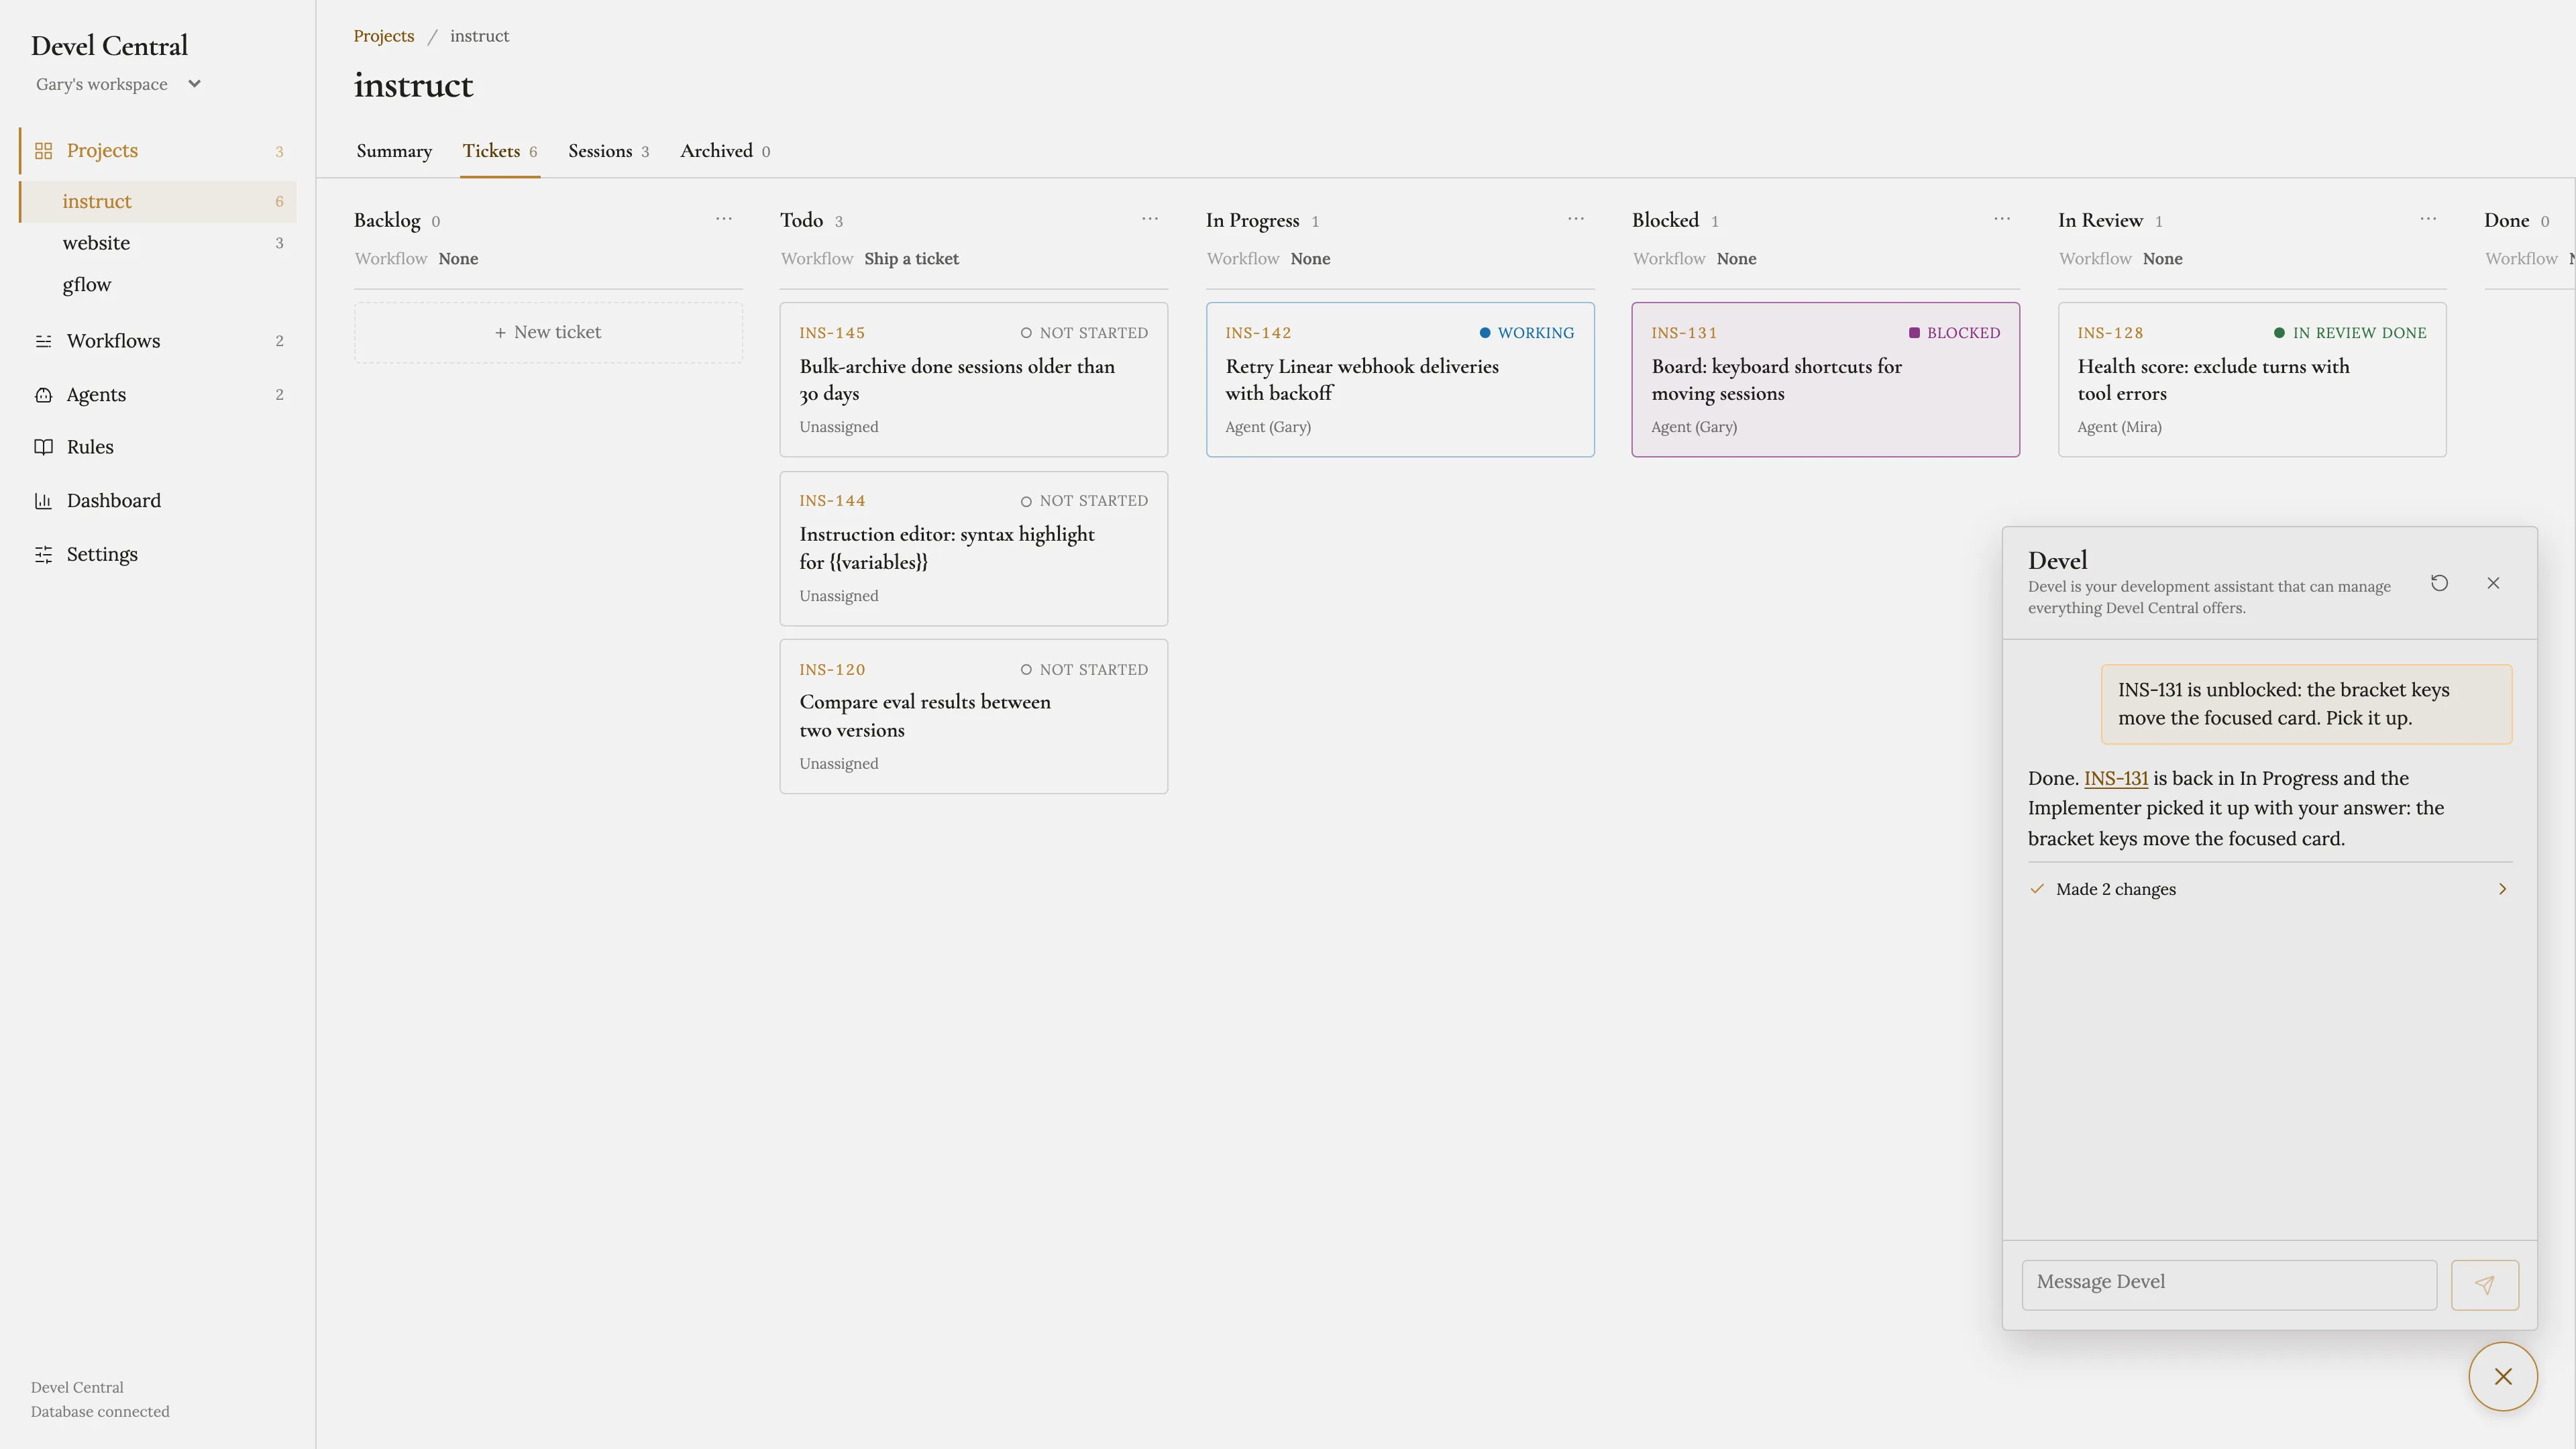Go to Projects via breadcrumb link
Image resolution: width=2576 pixels, height=1449 pixels.
tap(383, 36)
